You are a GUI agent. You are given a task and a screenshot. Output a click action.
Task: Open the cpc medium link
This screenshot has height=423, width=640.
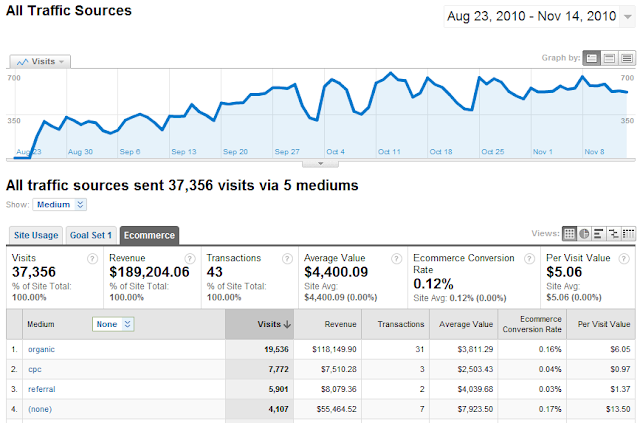point(35,370)
